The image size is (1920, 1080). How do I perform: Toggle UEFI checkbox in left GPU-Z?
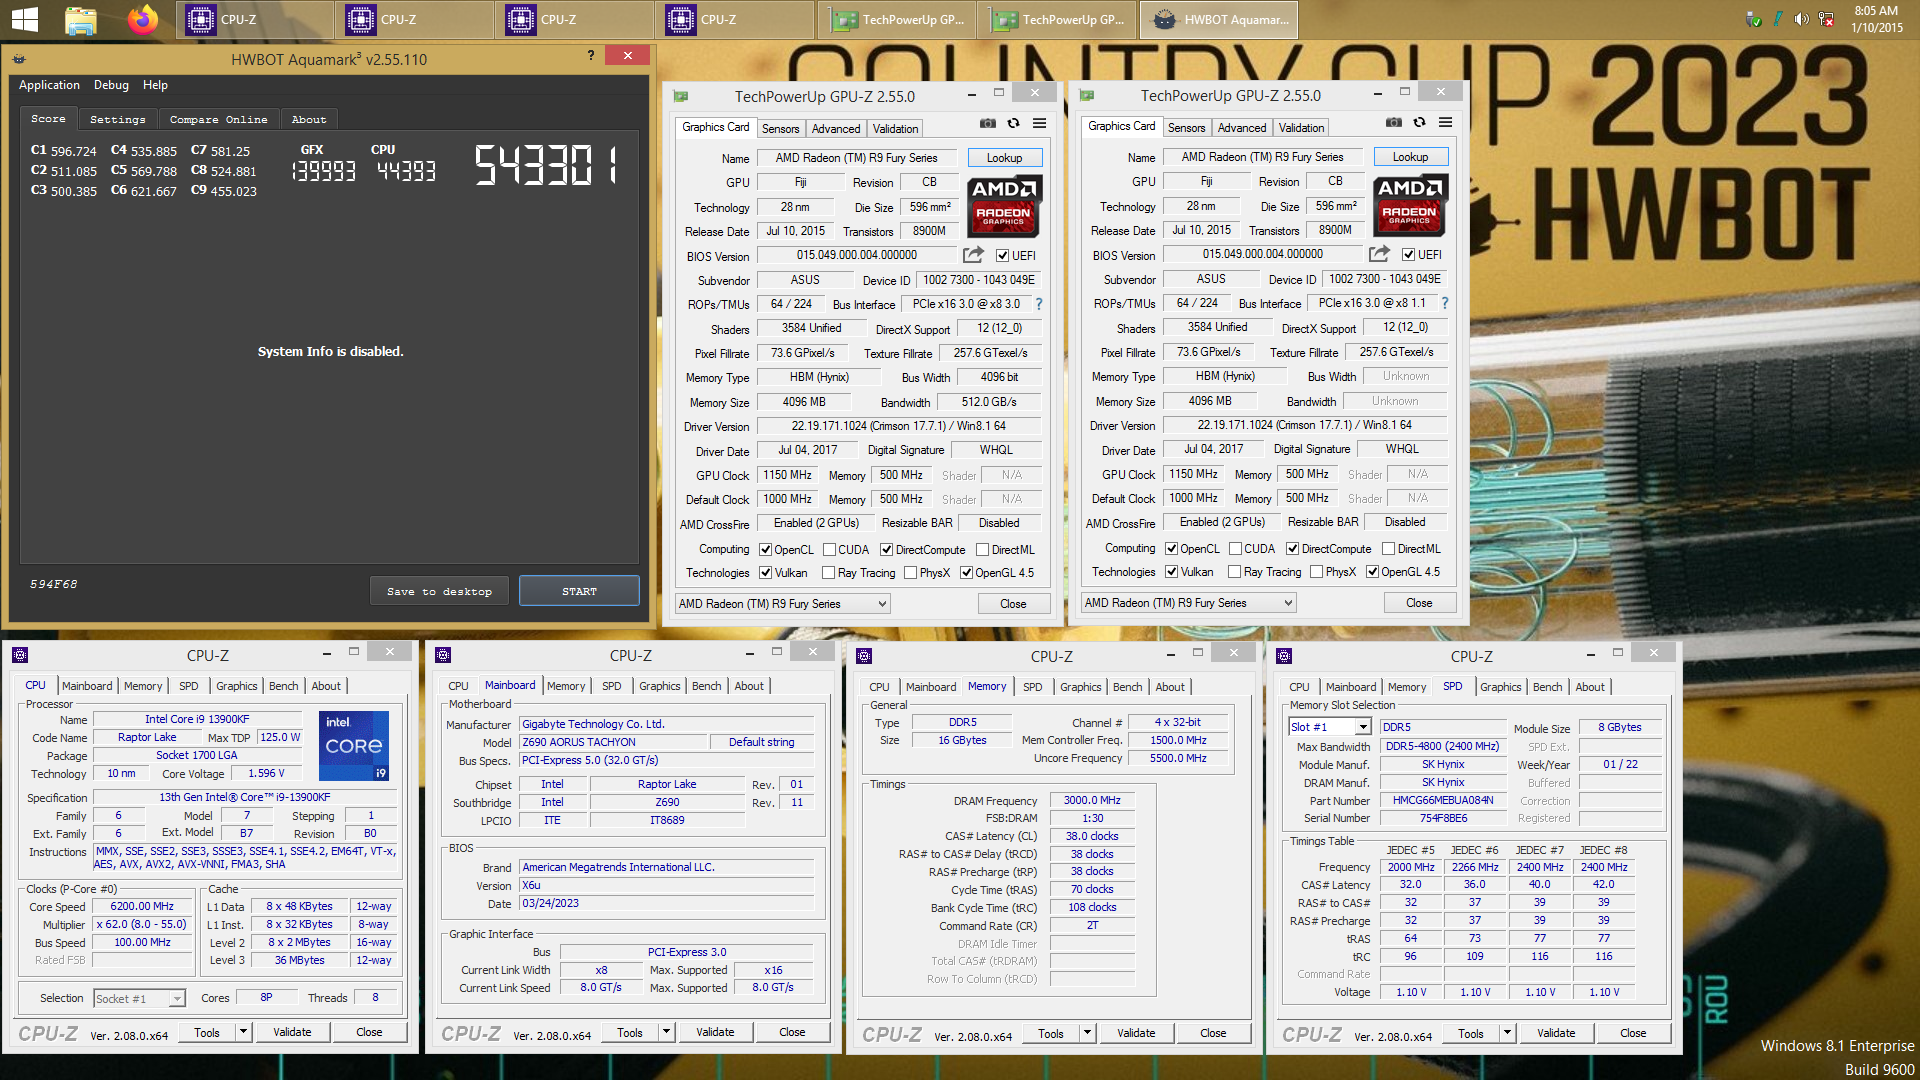click(x=1003, y=256)
